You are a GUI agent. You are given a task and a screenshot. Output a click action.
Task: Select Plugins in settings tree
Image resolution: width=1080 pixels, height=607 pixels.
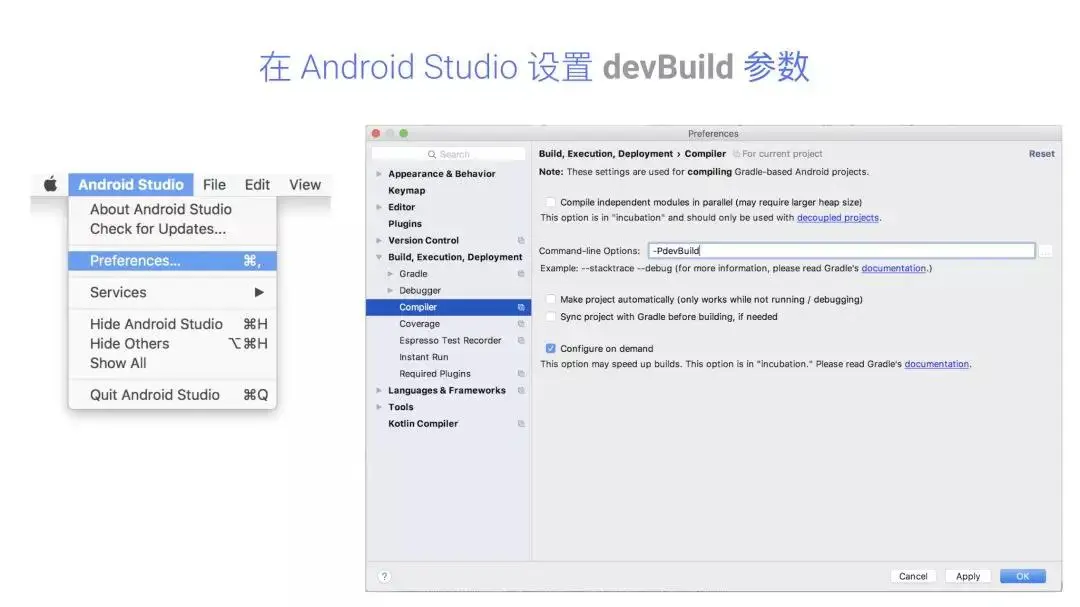point(405,224)
